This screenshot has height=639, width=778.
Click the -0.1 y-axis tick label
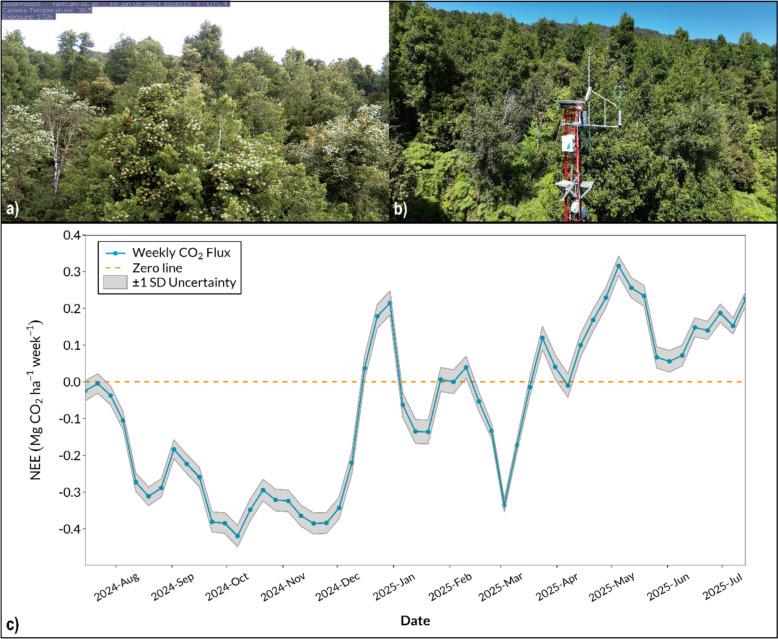pyautogui.click(x=68, y=419)
